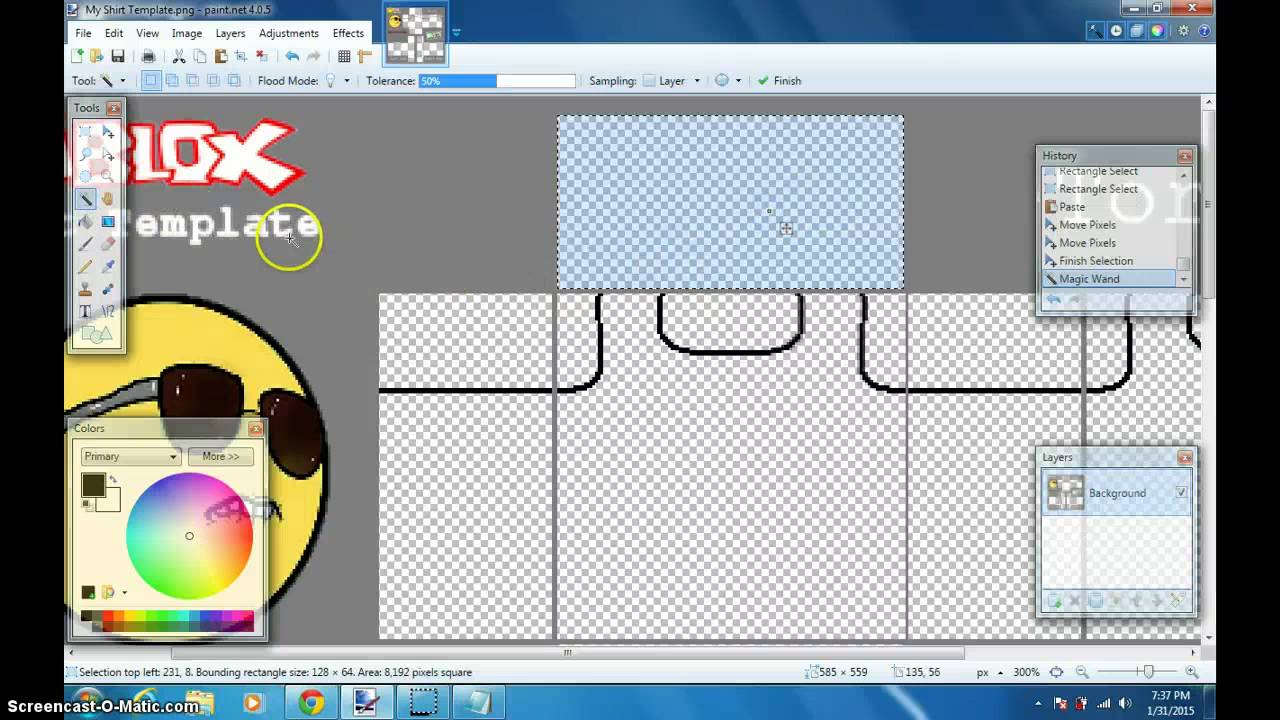Click the Undo arrow in toolbar
The image size is (1280, 720).
292,56
